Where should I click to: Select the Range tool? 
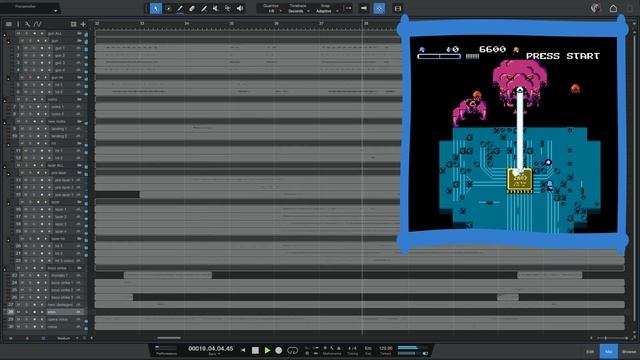tap(168, 9)
